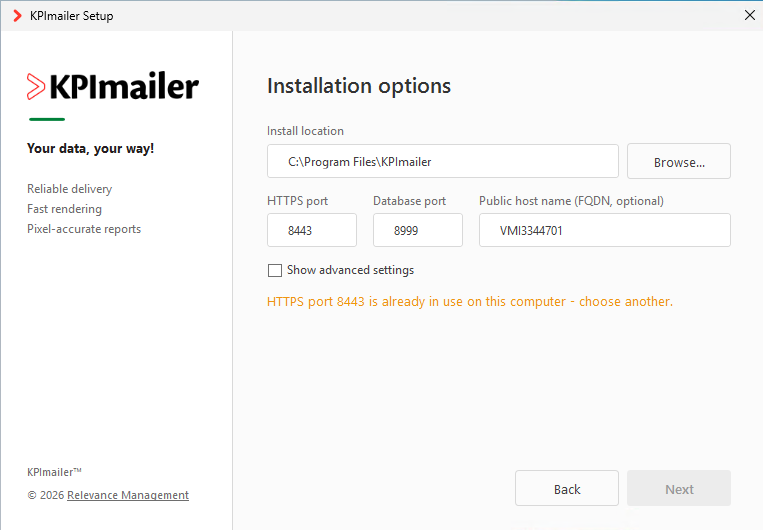Open the Browse... folder picker
Screen dimensions: 763x530
pos(679,161)
